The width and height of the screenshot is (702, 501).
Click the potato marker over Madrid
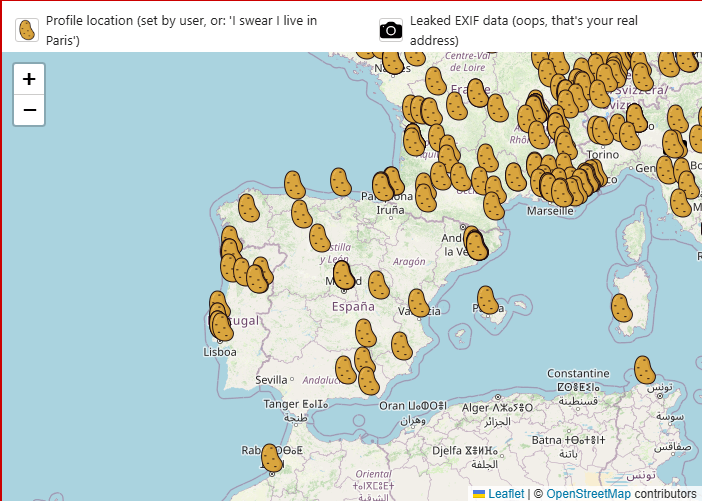tap(343, 275)
